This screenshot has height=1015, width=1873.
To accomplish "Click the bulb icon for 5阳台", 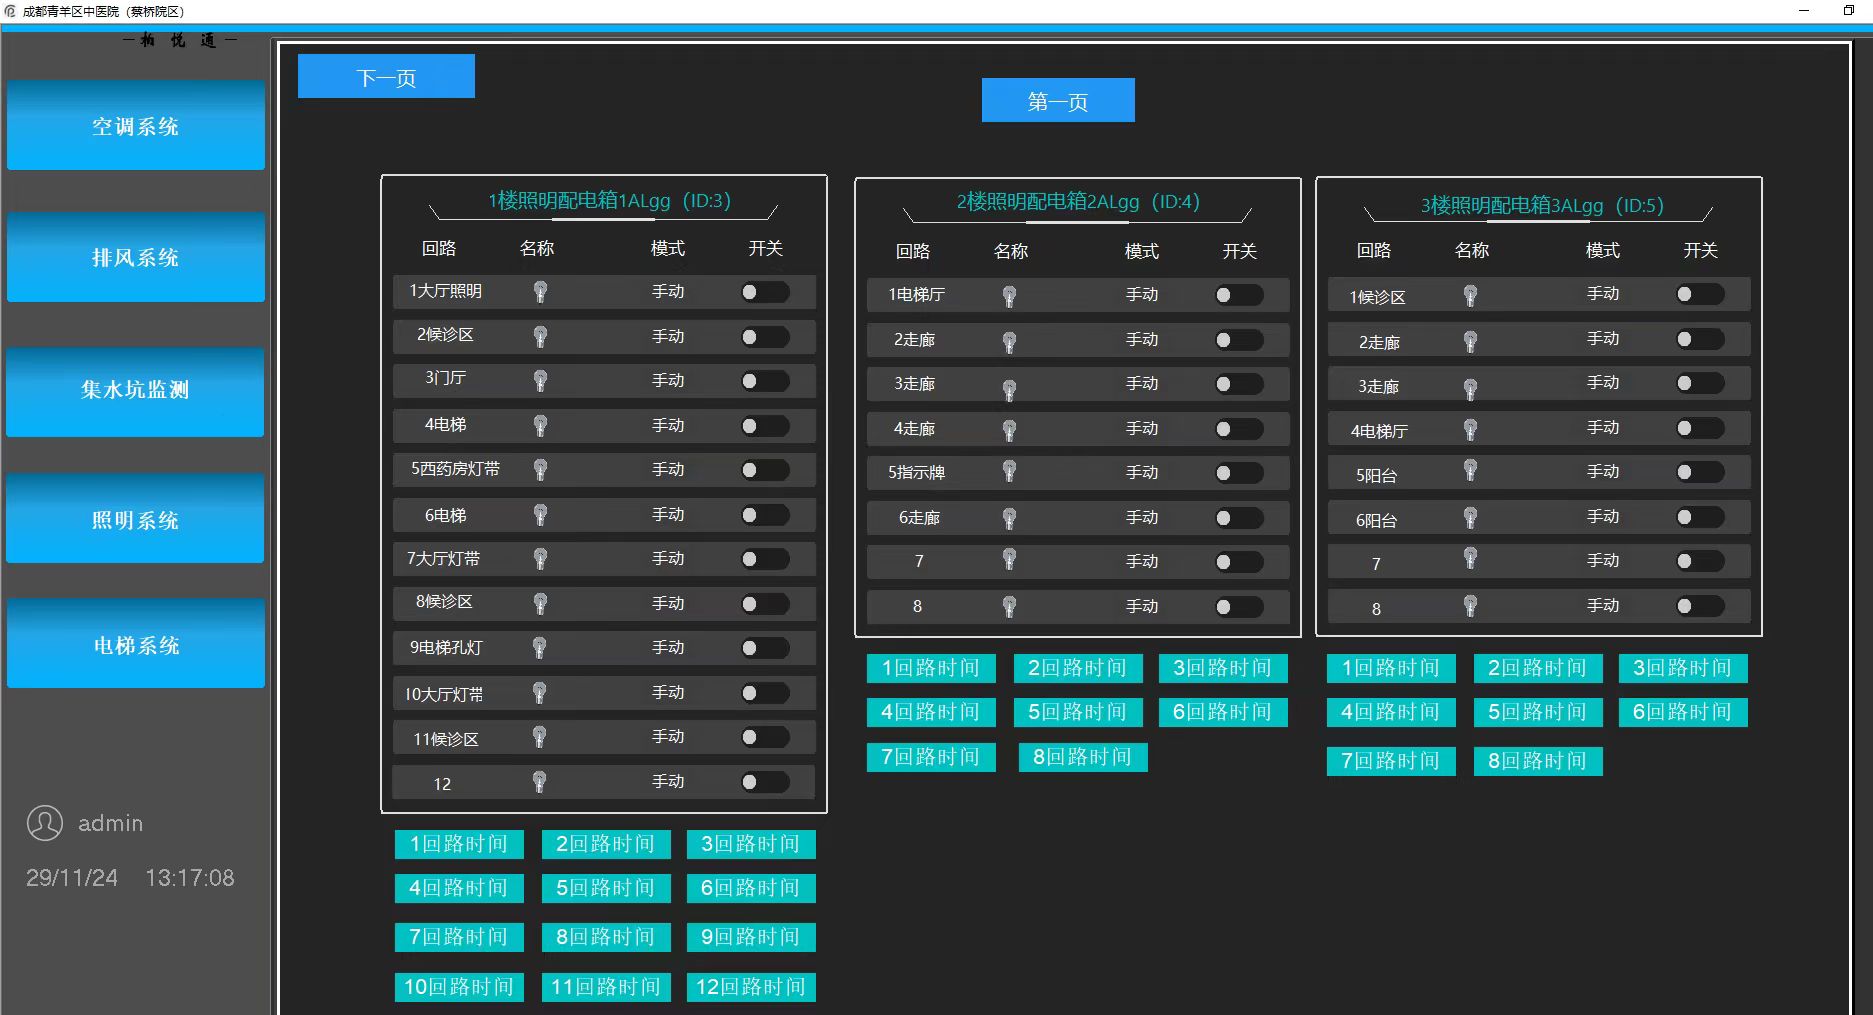I will pos(1470,470).
